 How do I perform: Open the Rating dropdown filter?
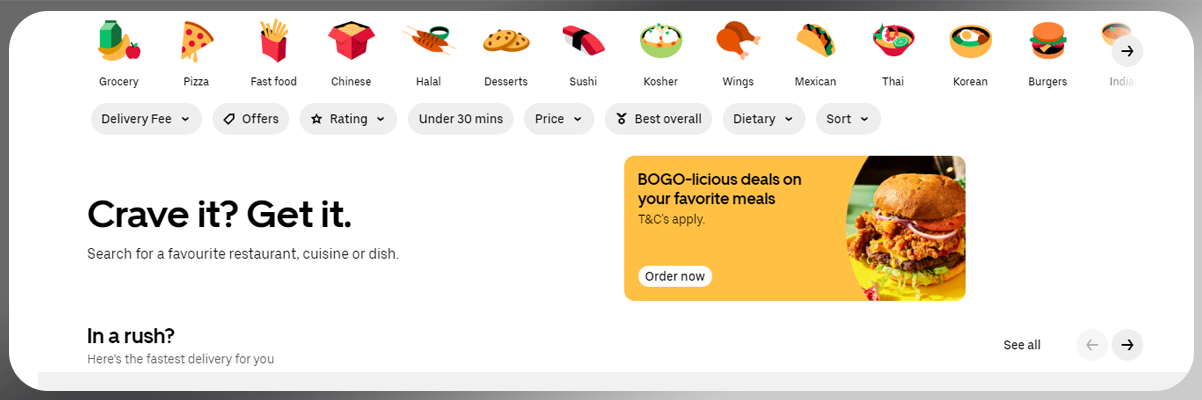coord(348,119)
